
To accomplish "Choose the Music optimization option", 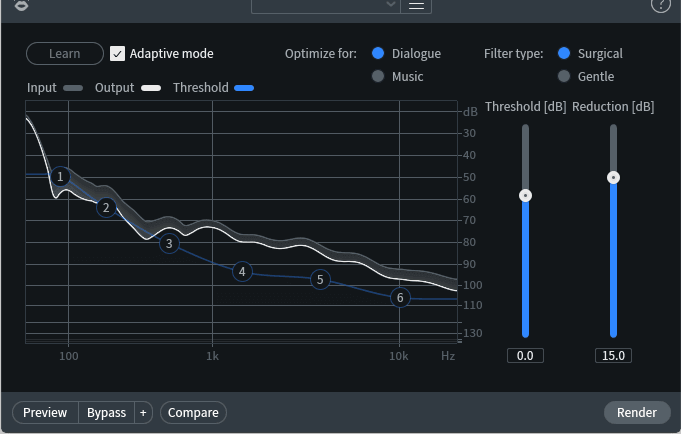I will tap(378, 76).
